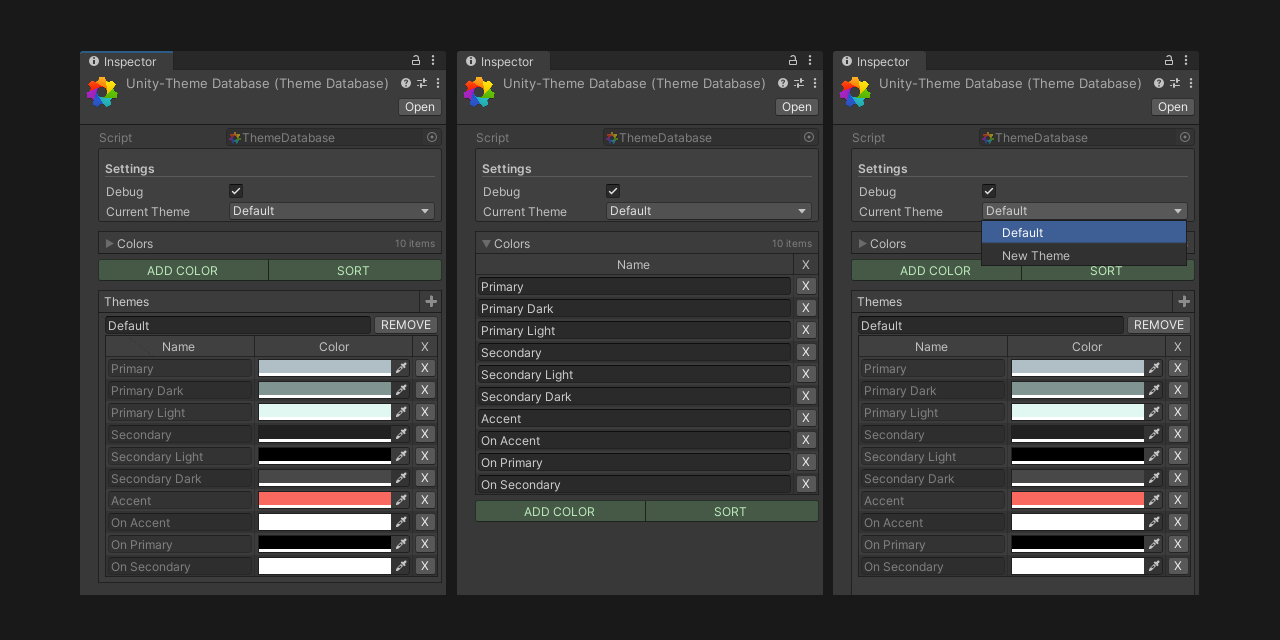The image size is (1280, 640).
Task: Click REMOVE next to the Default theme
Action: (405, 324)
